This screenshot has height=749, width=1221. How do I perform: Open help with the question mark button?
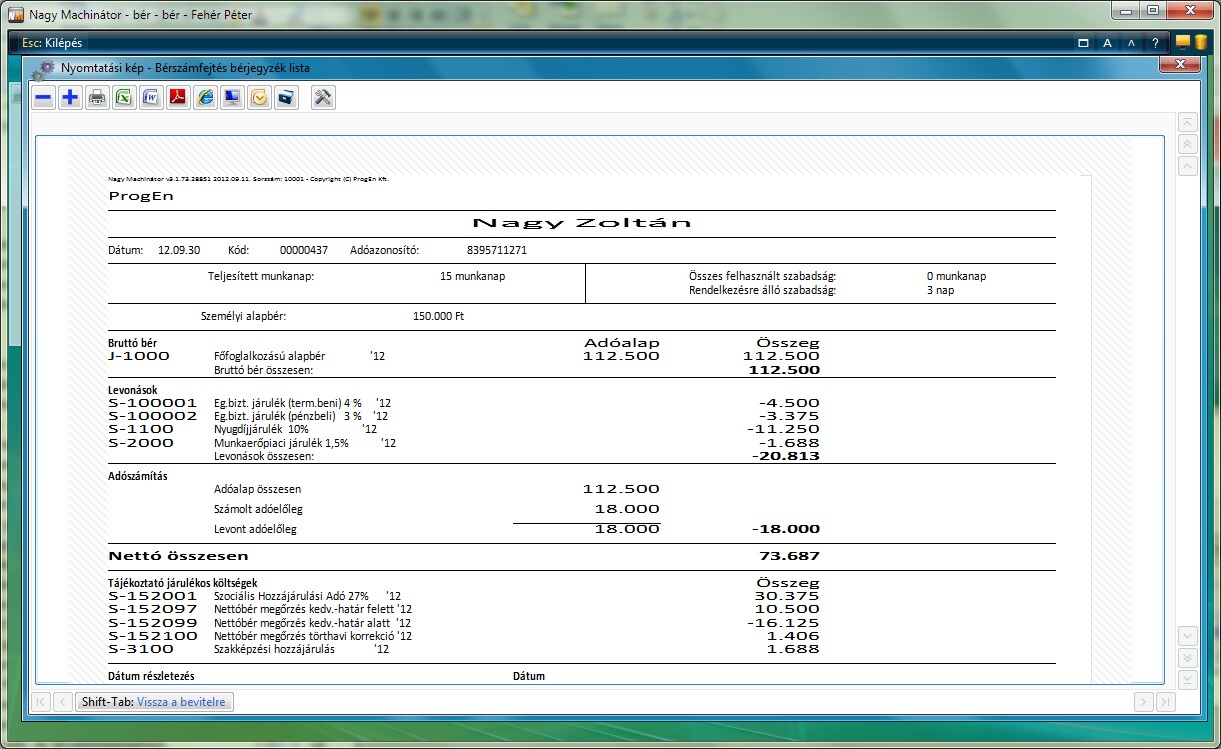(x=1155, y=43)
